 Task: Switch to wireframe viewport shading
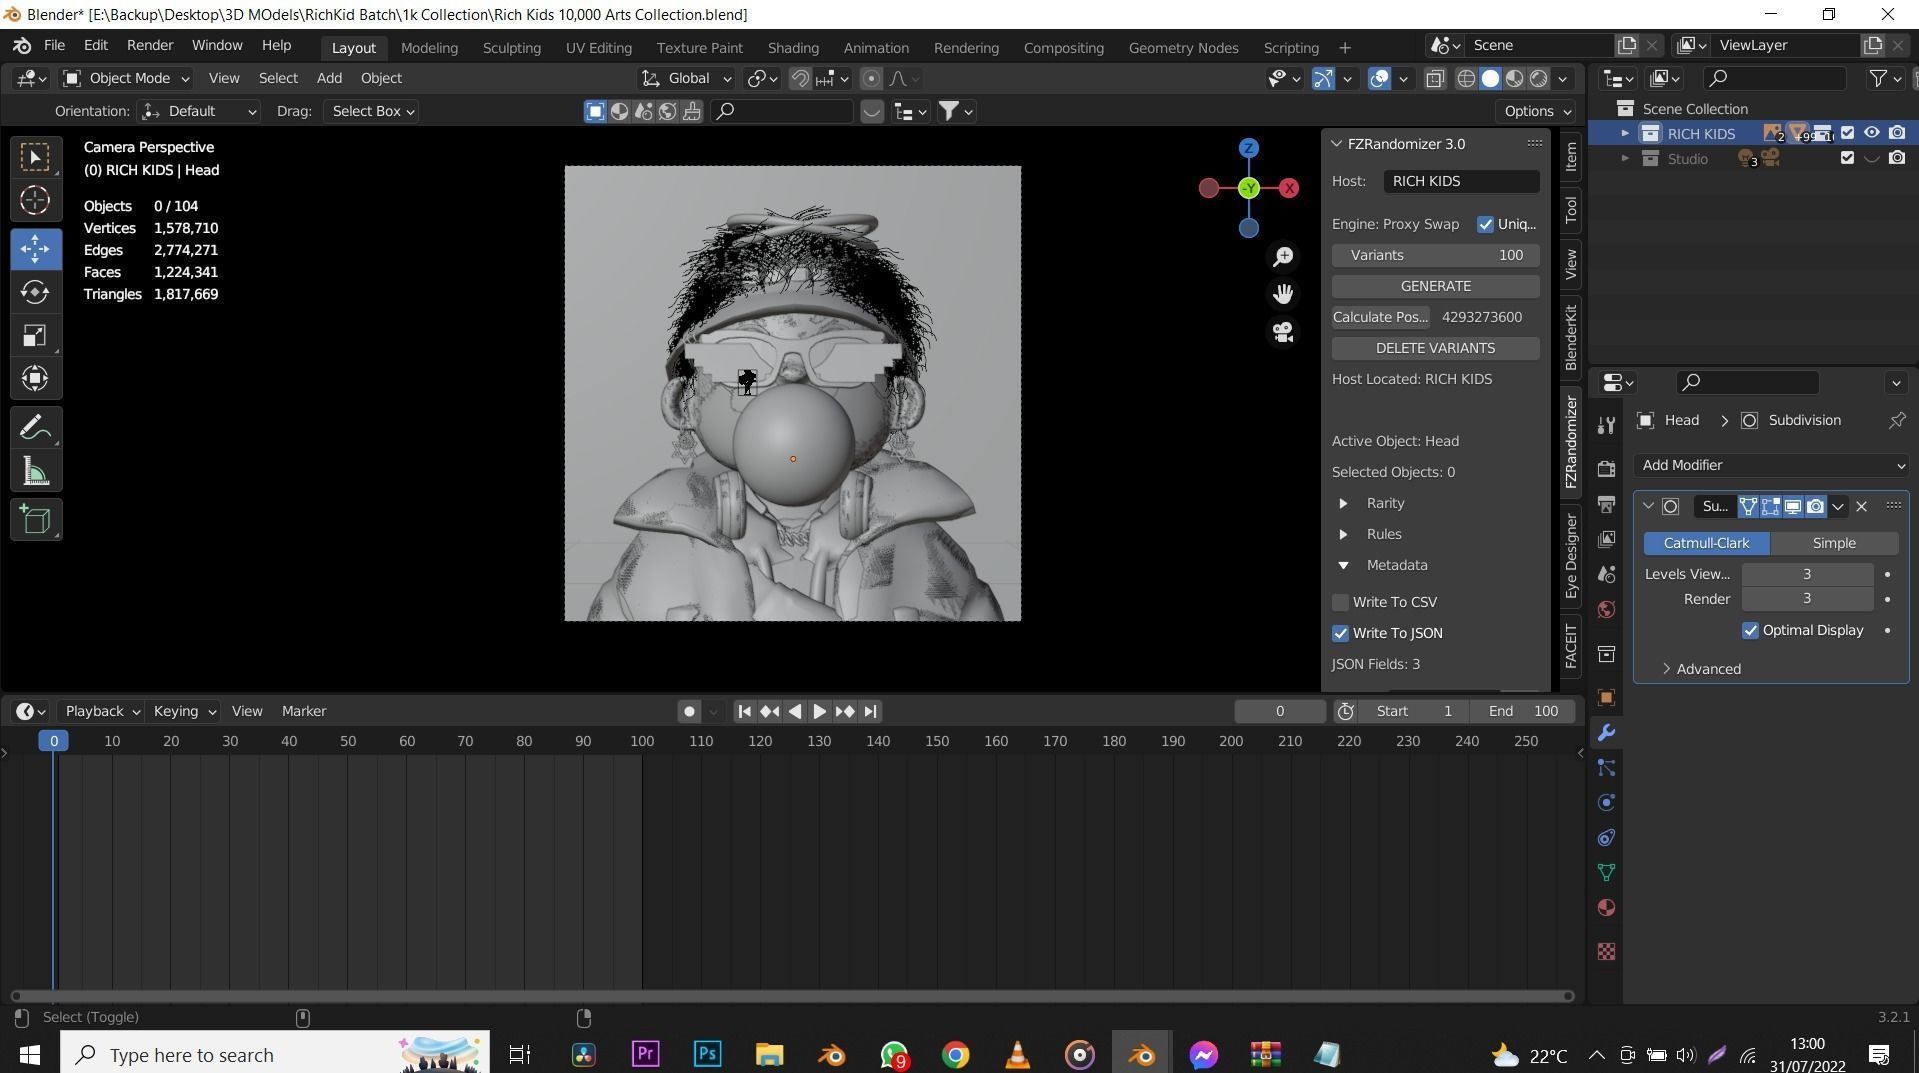coord(1466,79)
